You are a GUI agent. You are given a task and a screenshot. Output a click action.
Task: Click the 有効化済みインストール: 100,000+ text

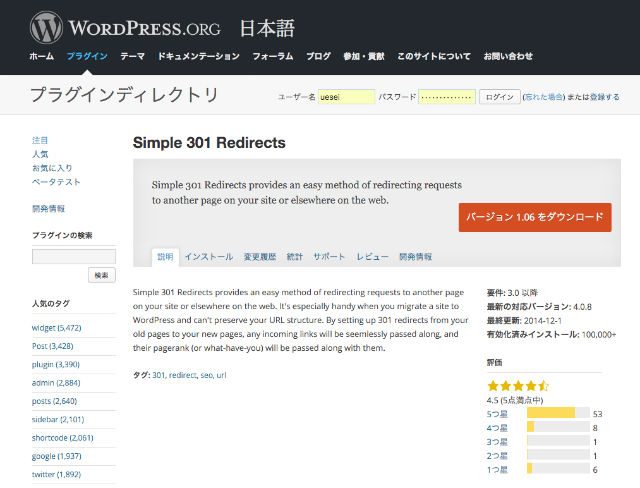pyautogui.click(x=551, y=334)
